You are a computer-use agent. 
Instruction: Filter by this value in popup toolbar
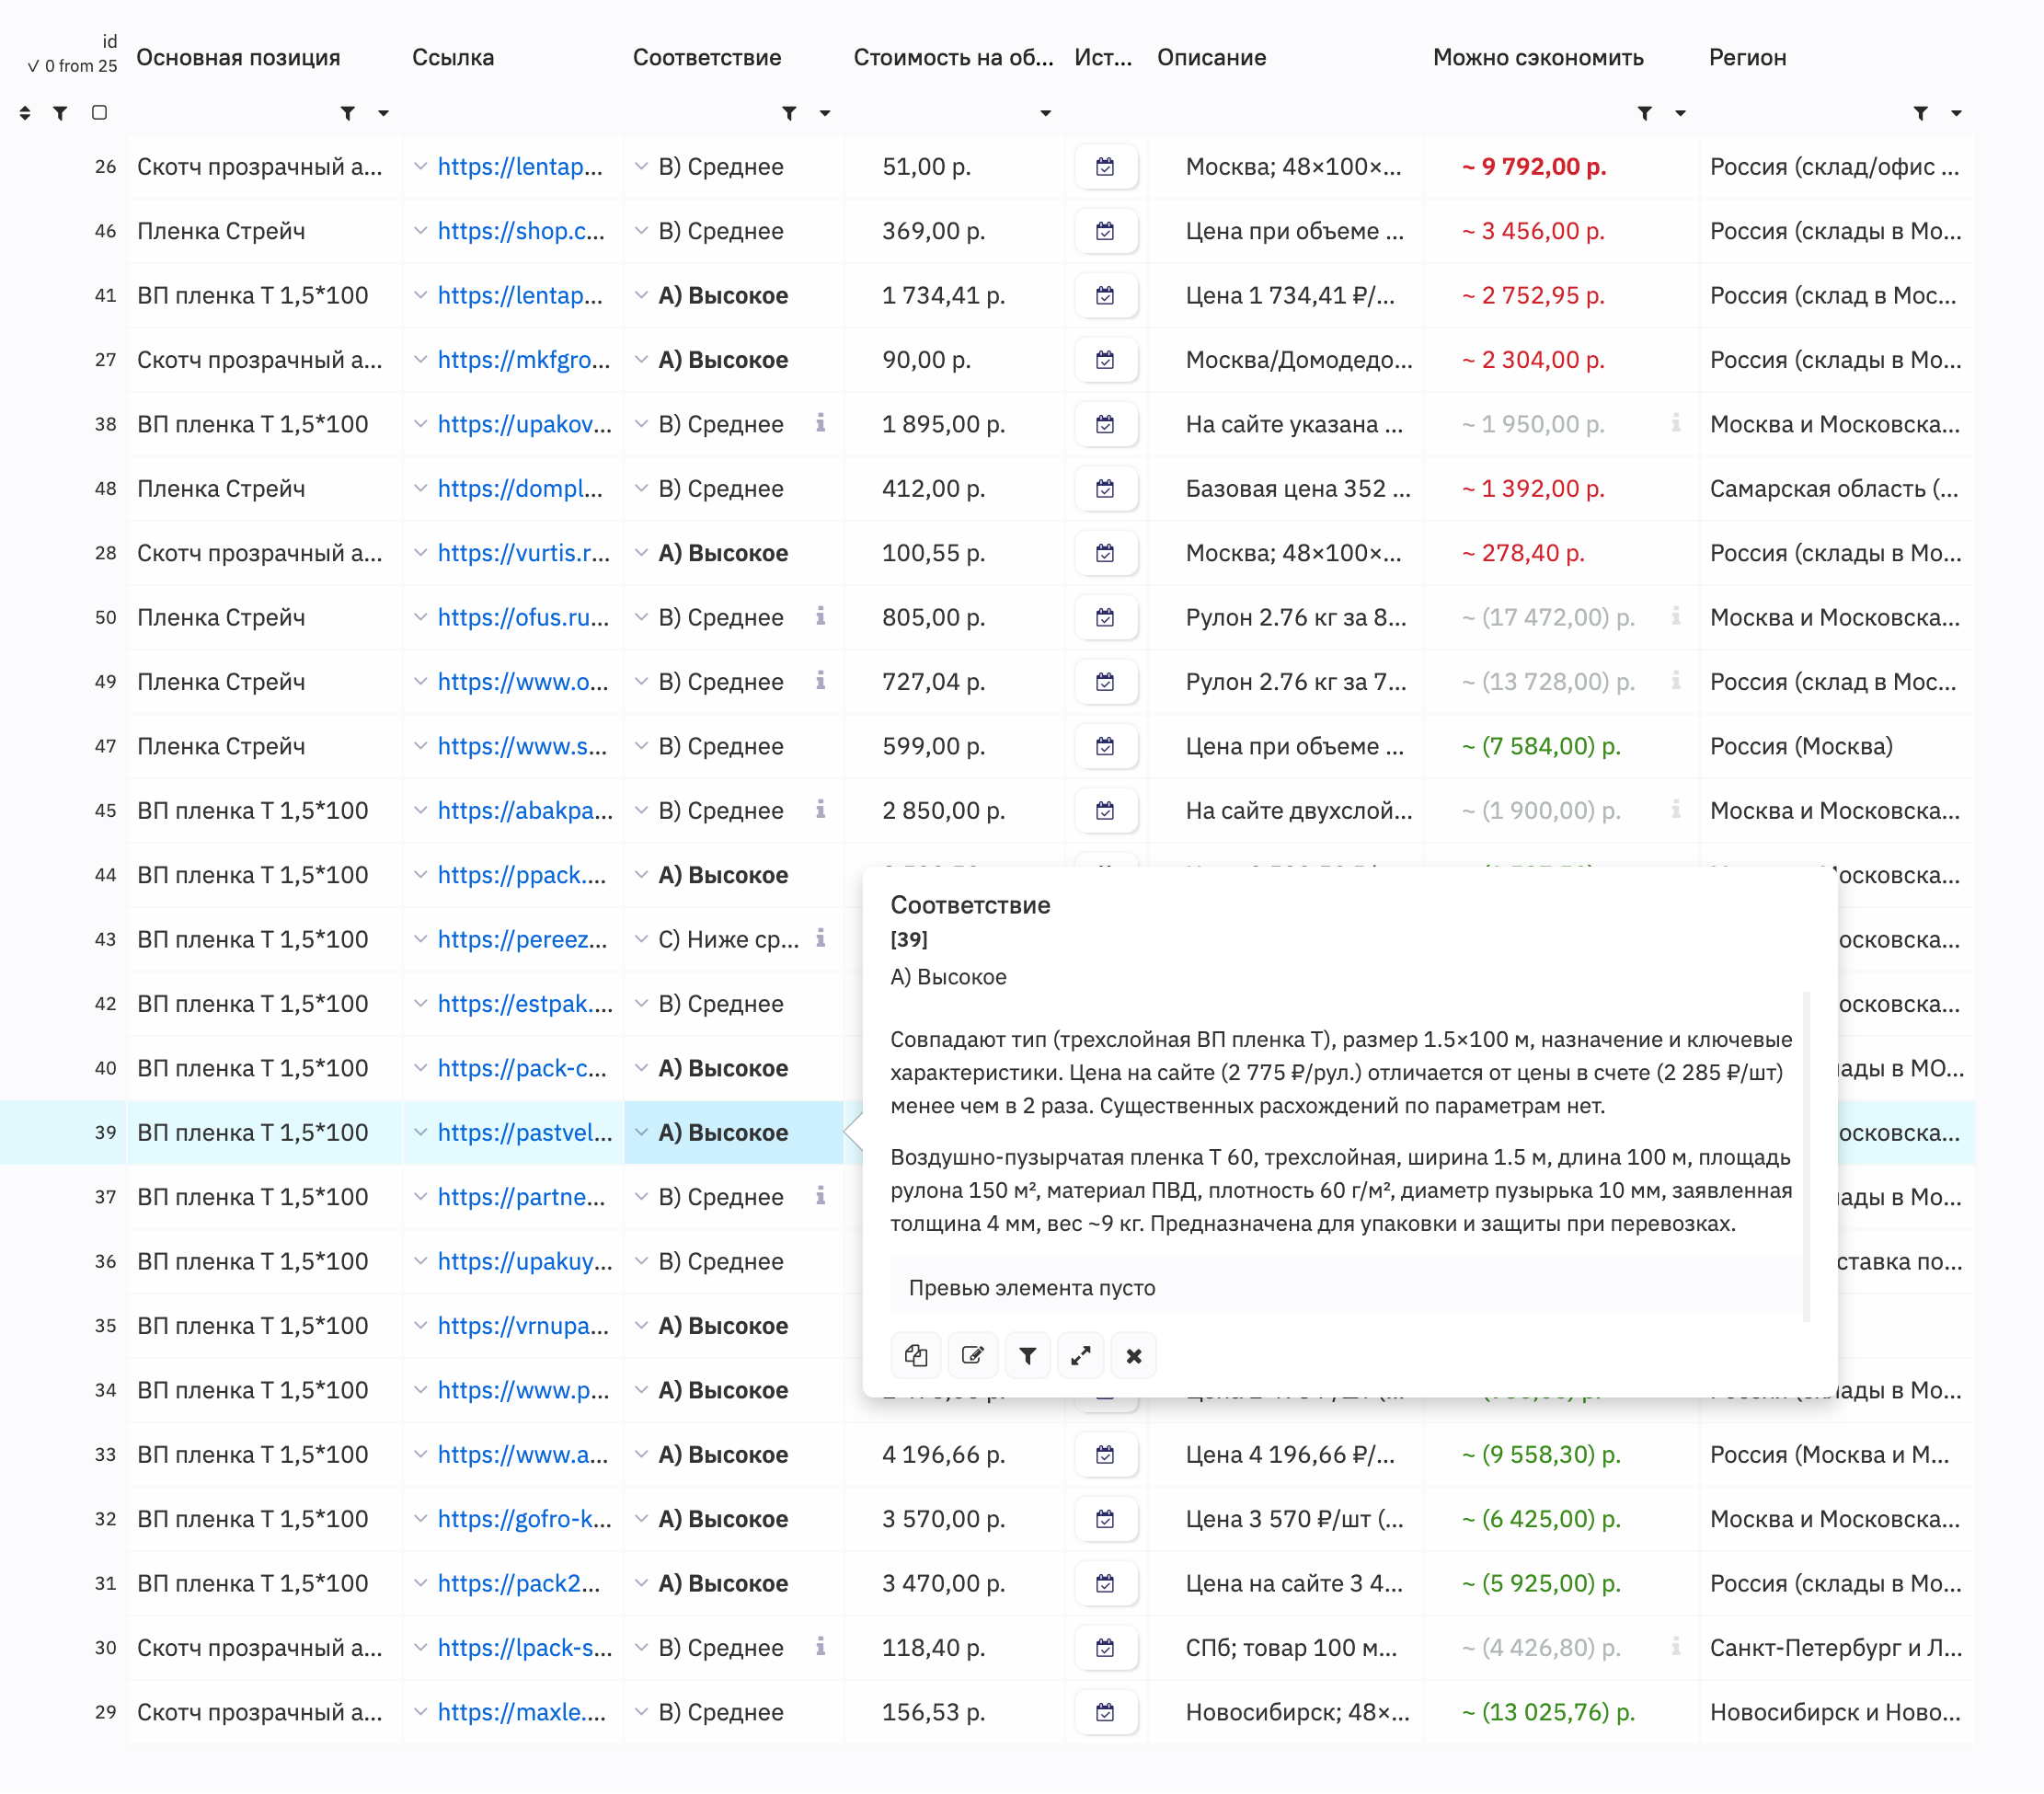point(1027,1356)
